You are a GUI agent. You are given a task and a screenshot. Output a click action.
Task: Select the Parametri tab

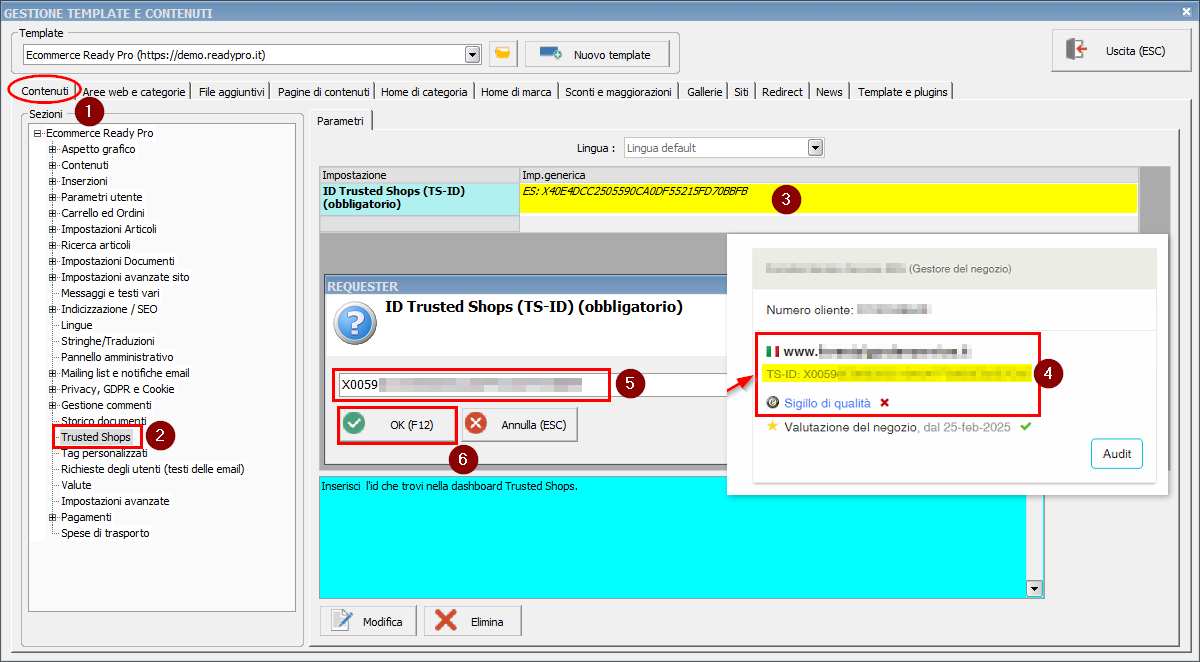(x=340, y=121)
